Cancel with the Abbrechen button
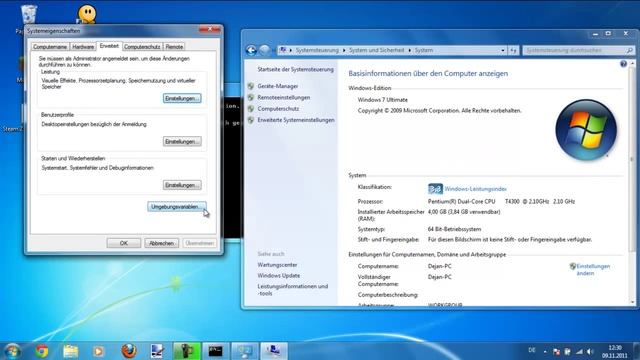 click(x=162, y=243)
